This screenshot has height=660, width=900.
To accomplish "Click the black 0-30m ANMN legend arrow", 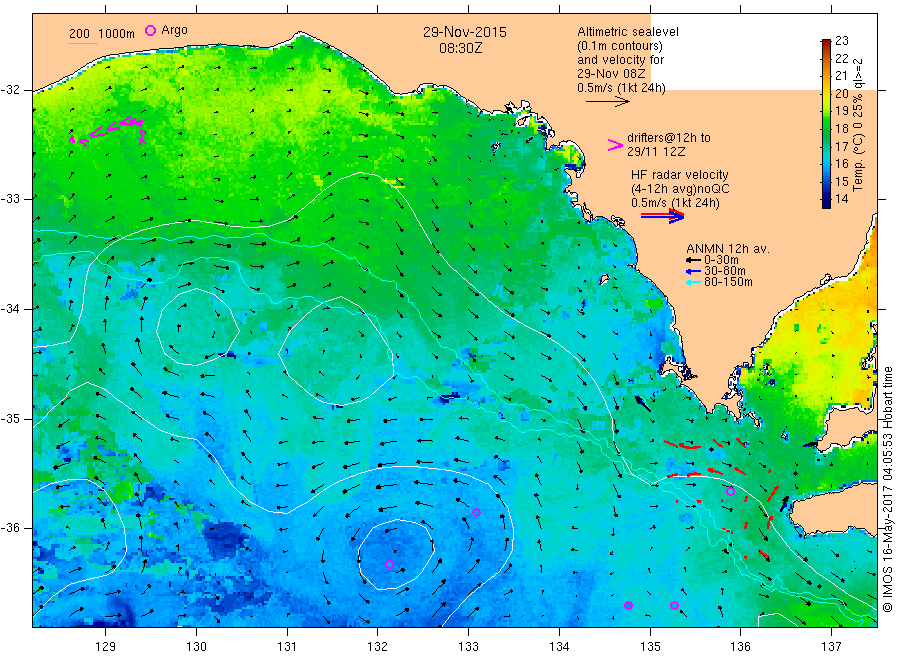I will tap(693, 260).
